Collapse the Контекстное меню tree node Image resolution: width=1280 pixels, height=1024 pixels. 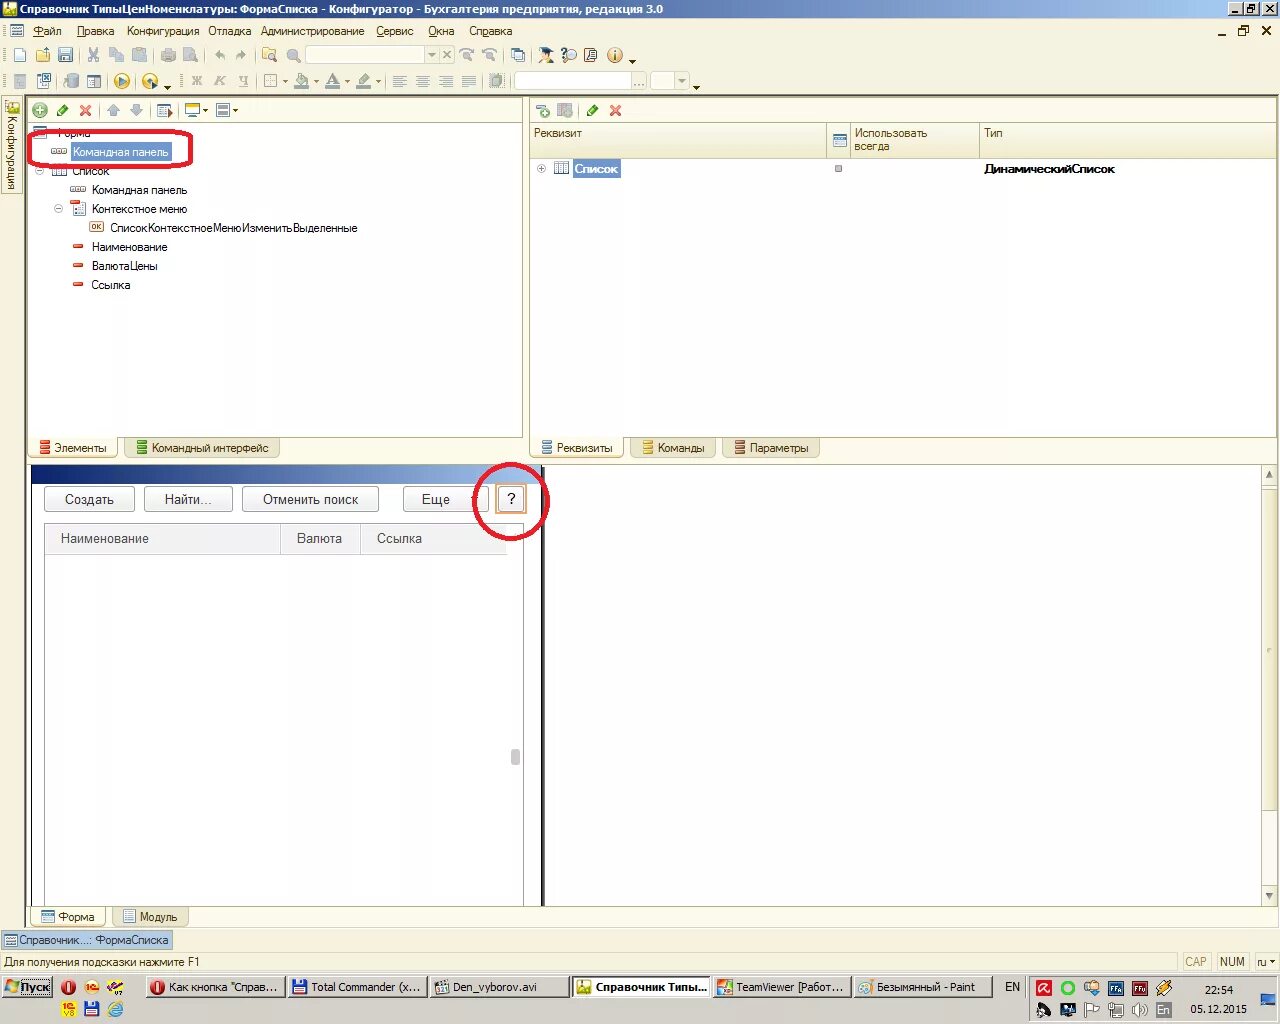tap(58, 209)
